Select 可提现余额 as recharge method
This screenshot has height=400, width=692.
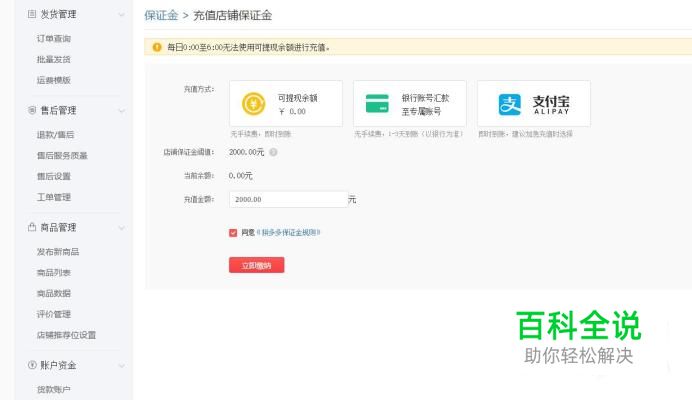pyautogui.click(x=286, y=103)
